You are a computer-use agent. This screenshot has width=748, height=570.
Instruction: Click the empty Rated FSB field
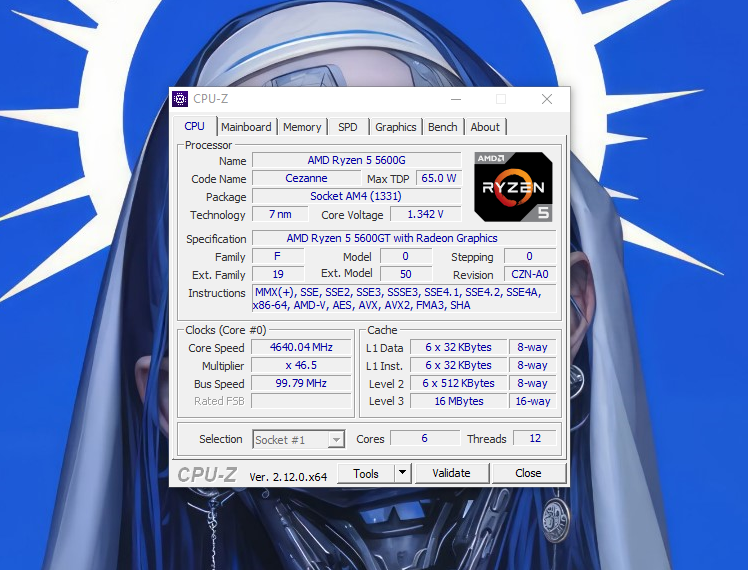pos(301,401)
